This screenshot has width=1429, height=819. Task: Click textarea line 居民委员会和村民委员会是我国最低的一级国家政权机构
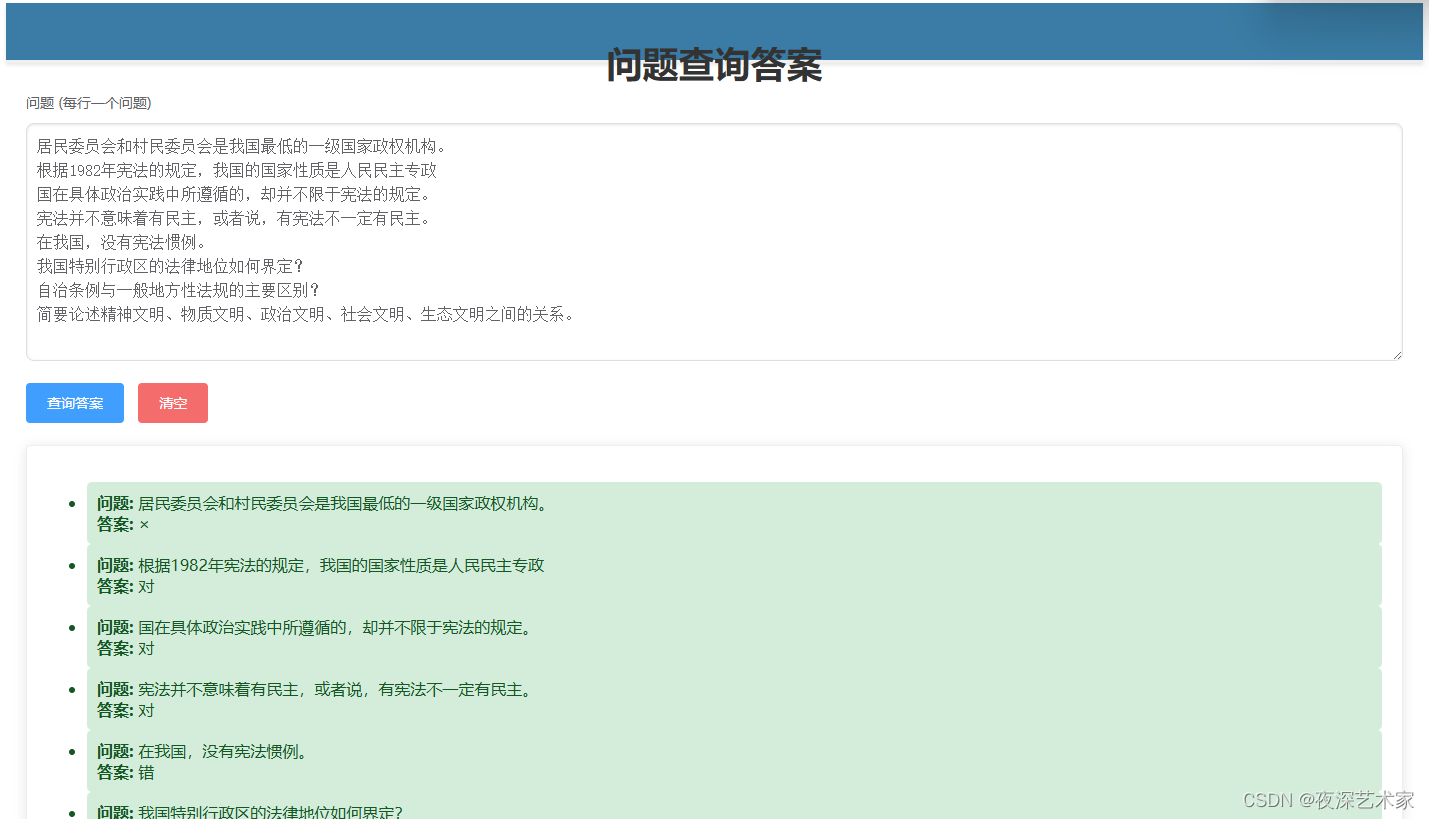pos(243,147)
